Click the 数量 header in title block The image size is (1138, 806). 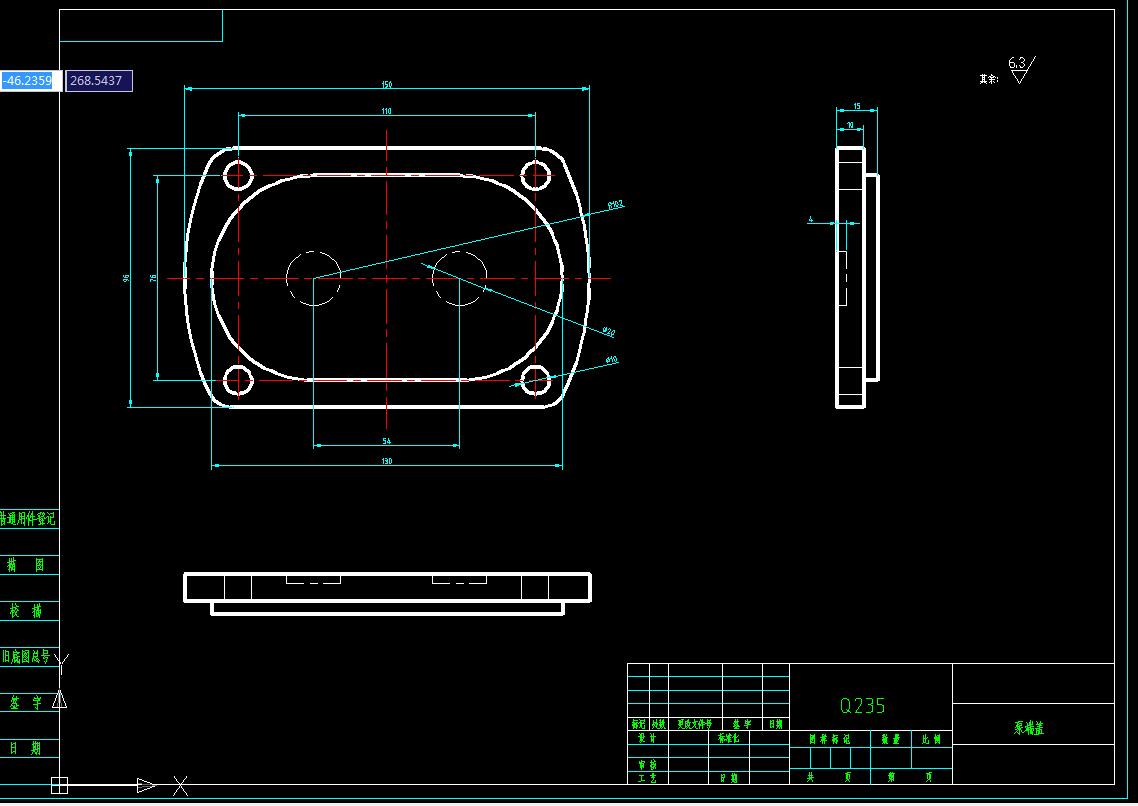click(x=891, y=739)
